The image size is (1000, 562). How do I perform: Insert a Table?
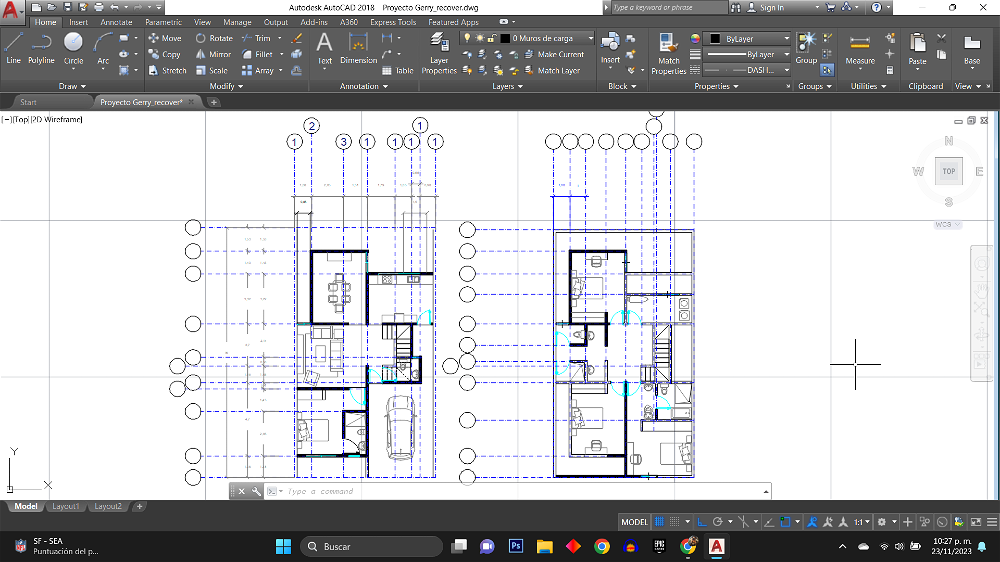(x=398, y=70)
